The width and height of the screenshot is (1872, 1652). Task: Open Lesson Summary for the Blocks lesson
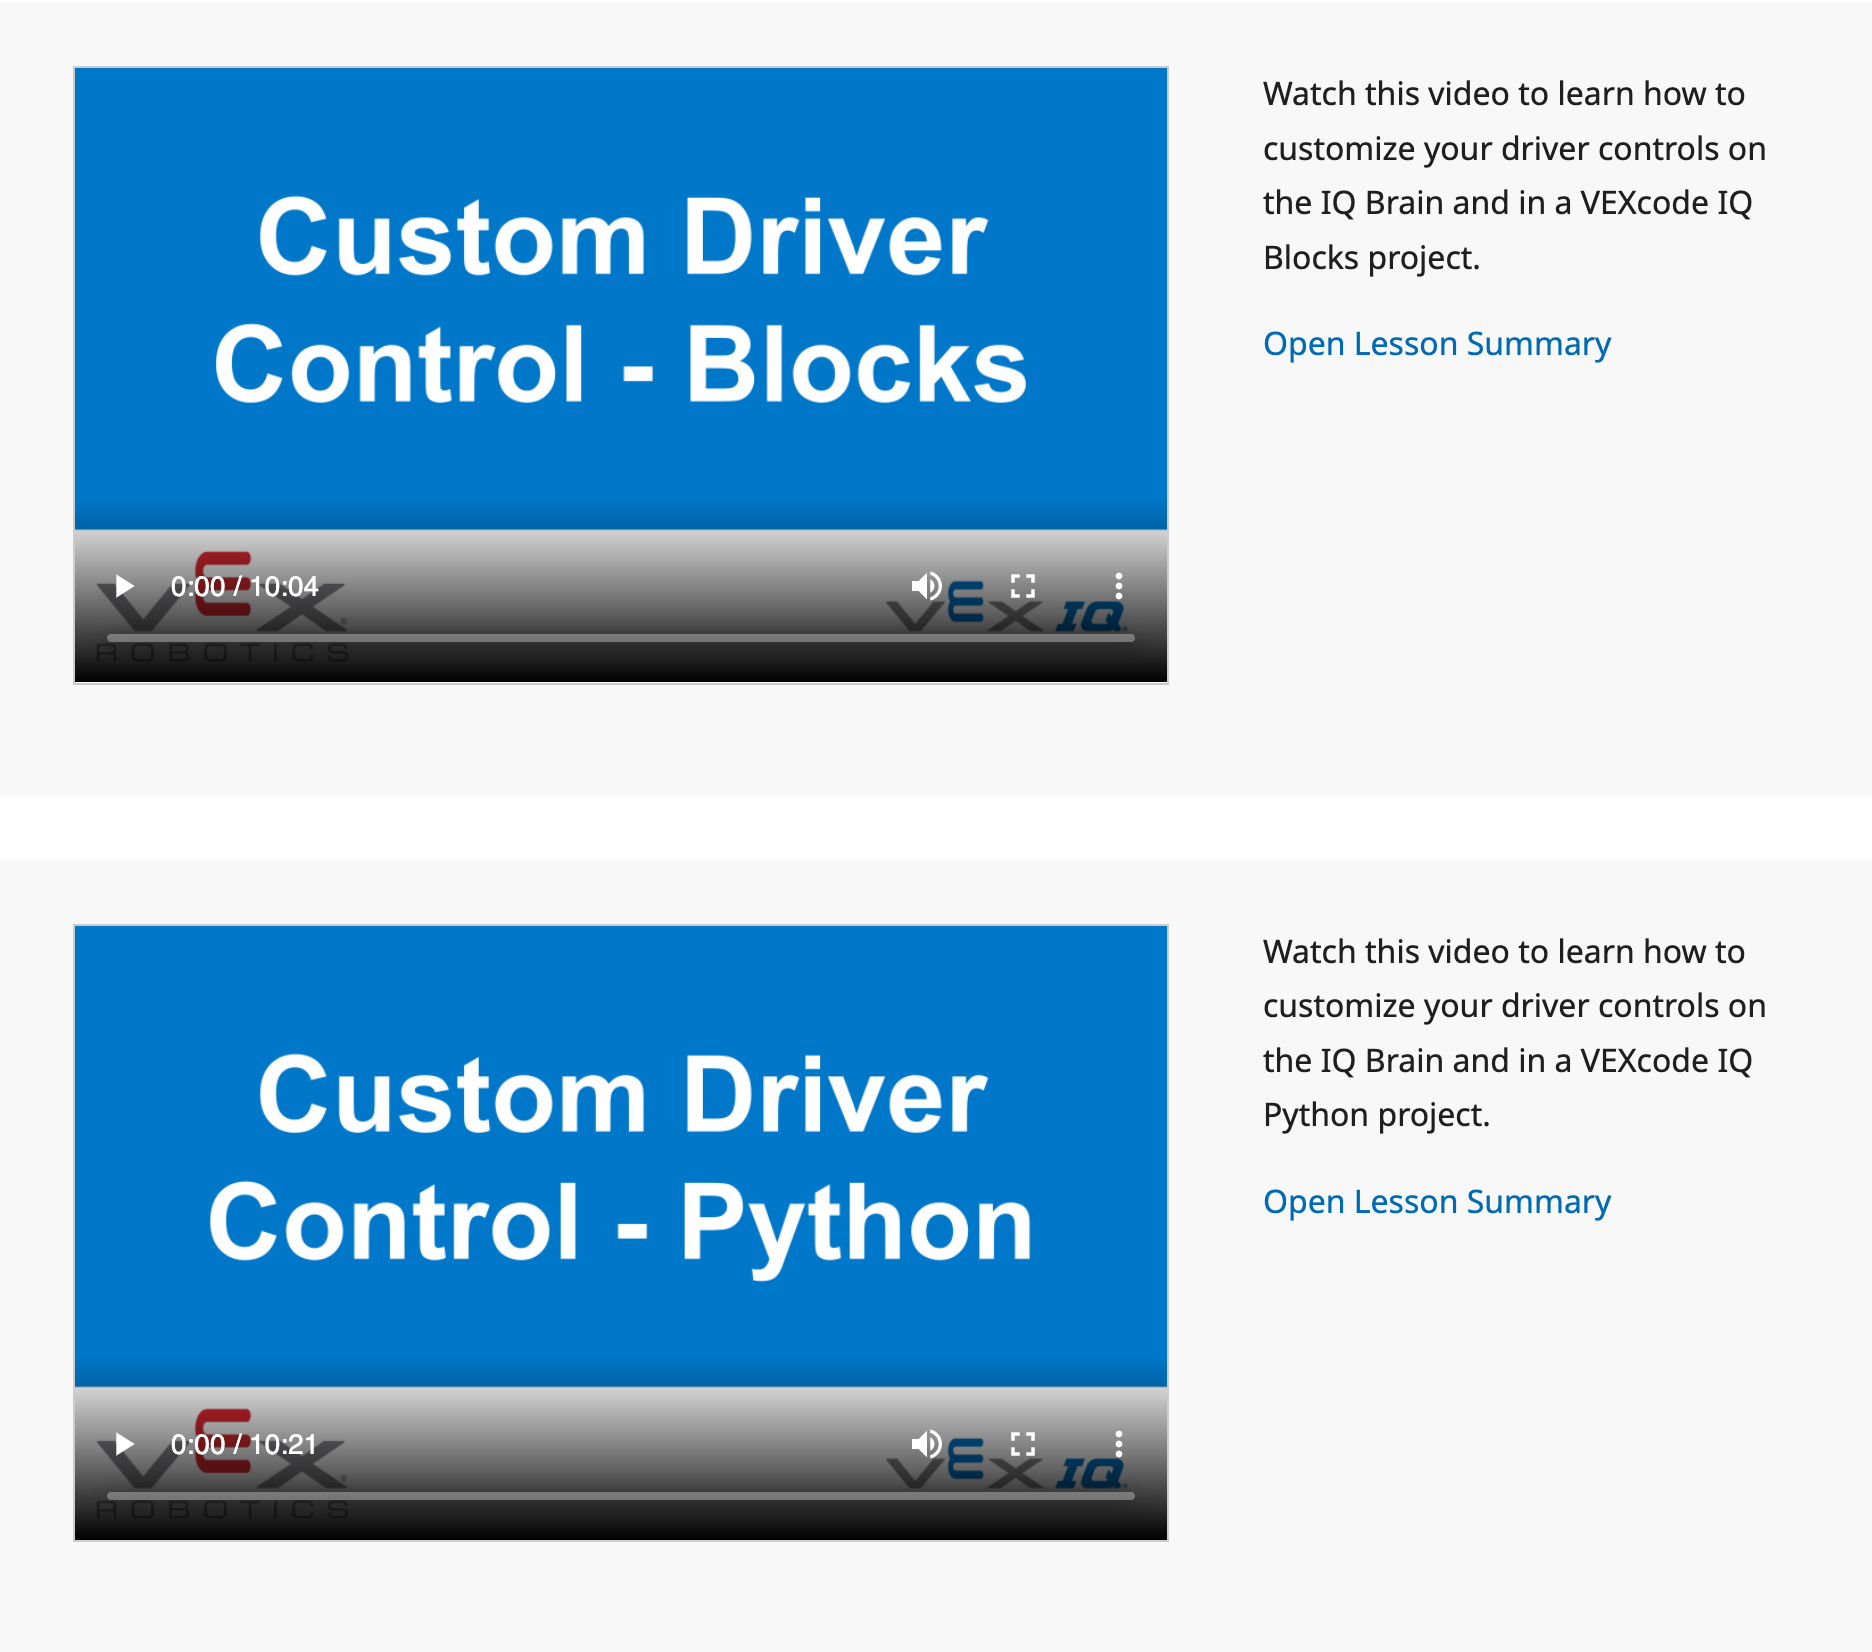click(1437, 343)
